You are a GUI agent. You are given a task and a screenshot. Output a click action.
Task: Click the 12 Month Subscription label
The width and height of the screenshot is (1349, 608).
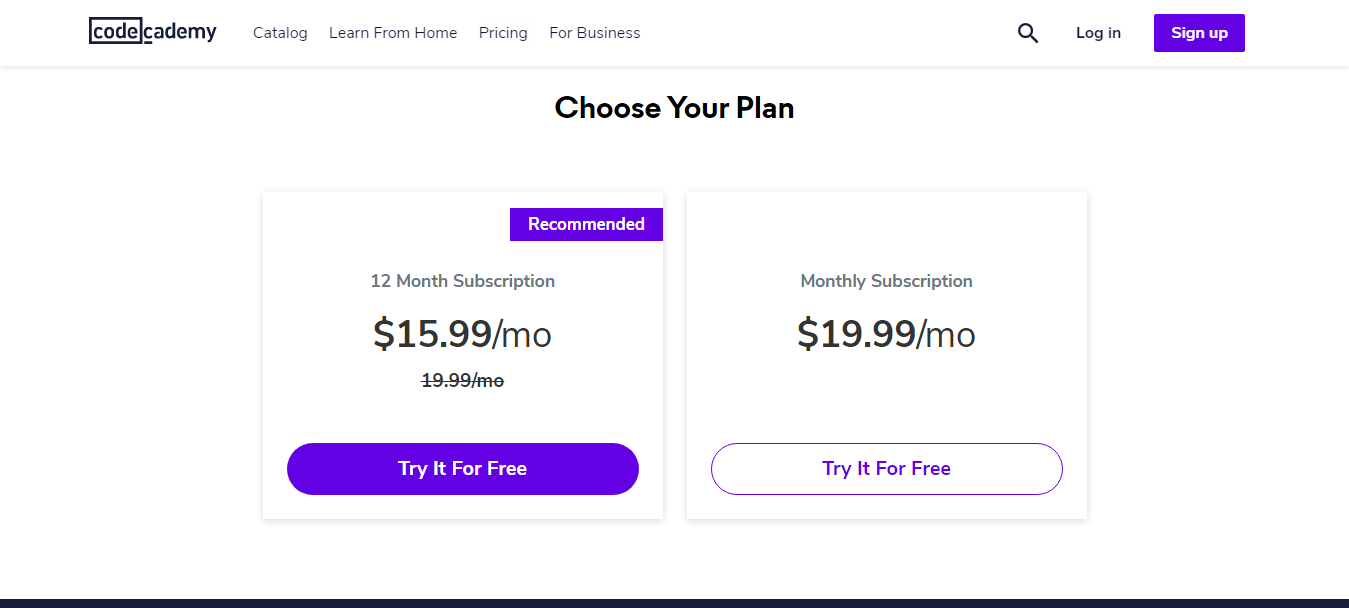(x=462, y=281)
